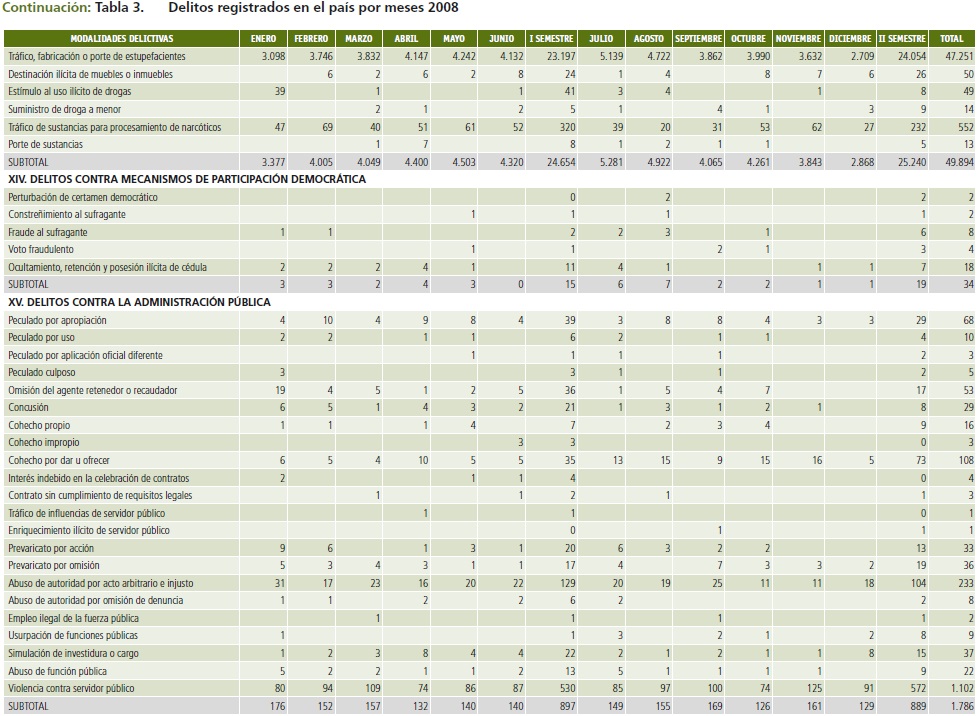Click the 'Violencia contra servidor público' row label
This screenshot has width=977, height=716.
(73, 688)
